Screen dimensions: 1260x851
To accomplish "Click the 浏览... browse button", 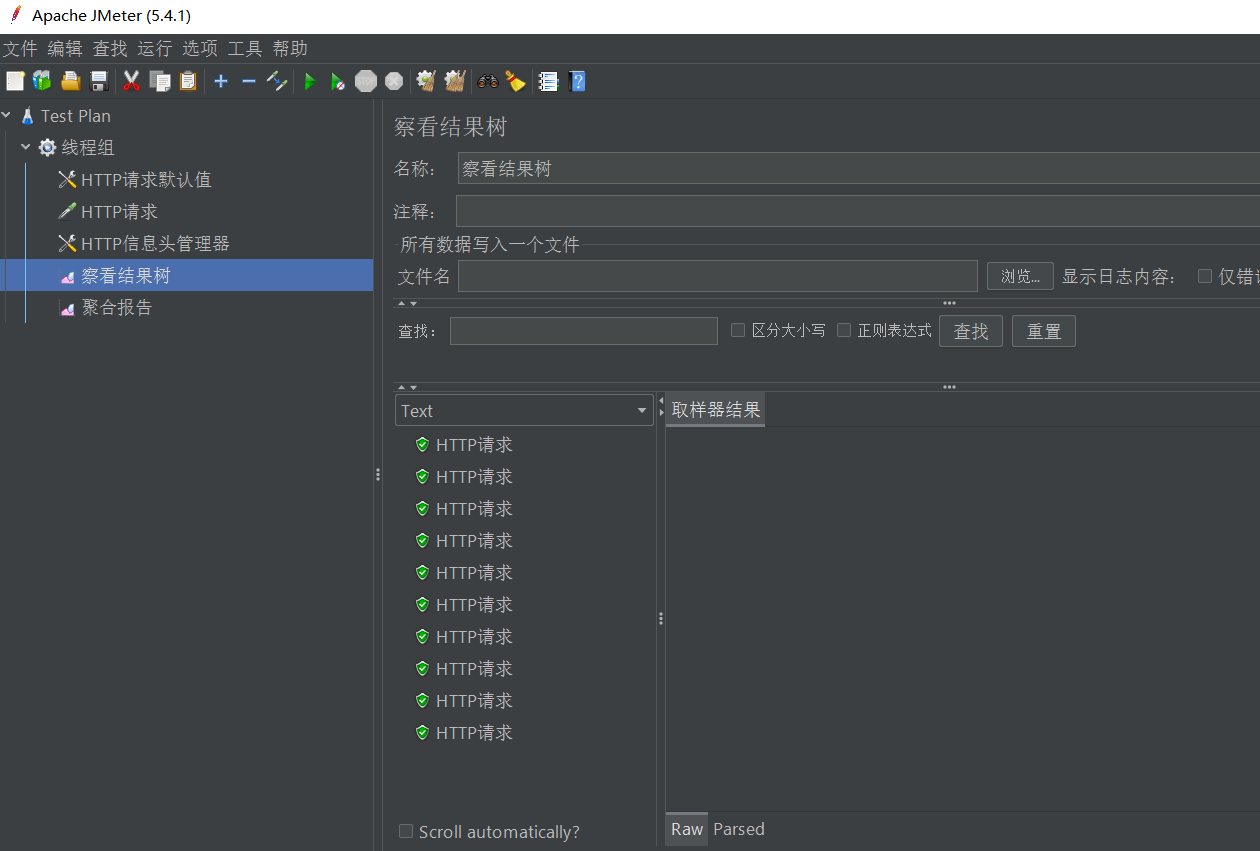I will (x=1020, y=277).
